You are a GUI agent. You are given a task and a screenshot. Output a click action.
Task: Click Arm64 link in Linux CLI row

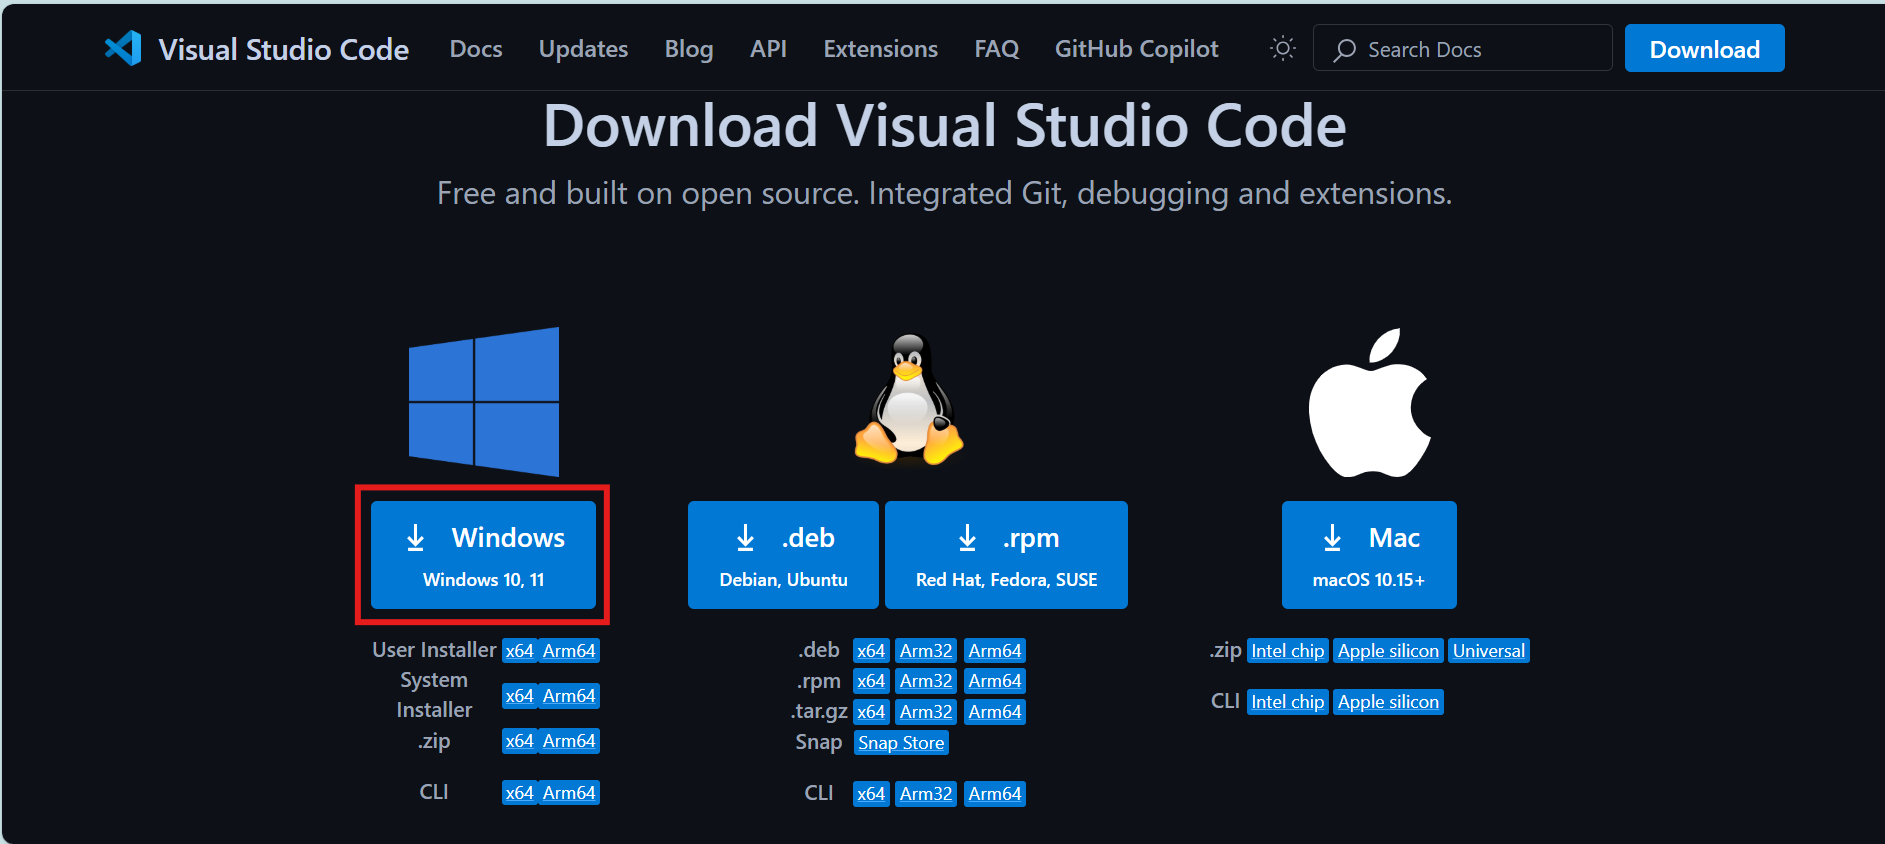click(995, 794)
